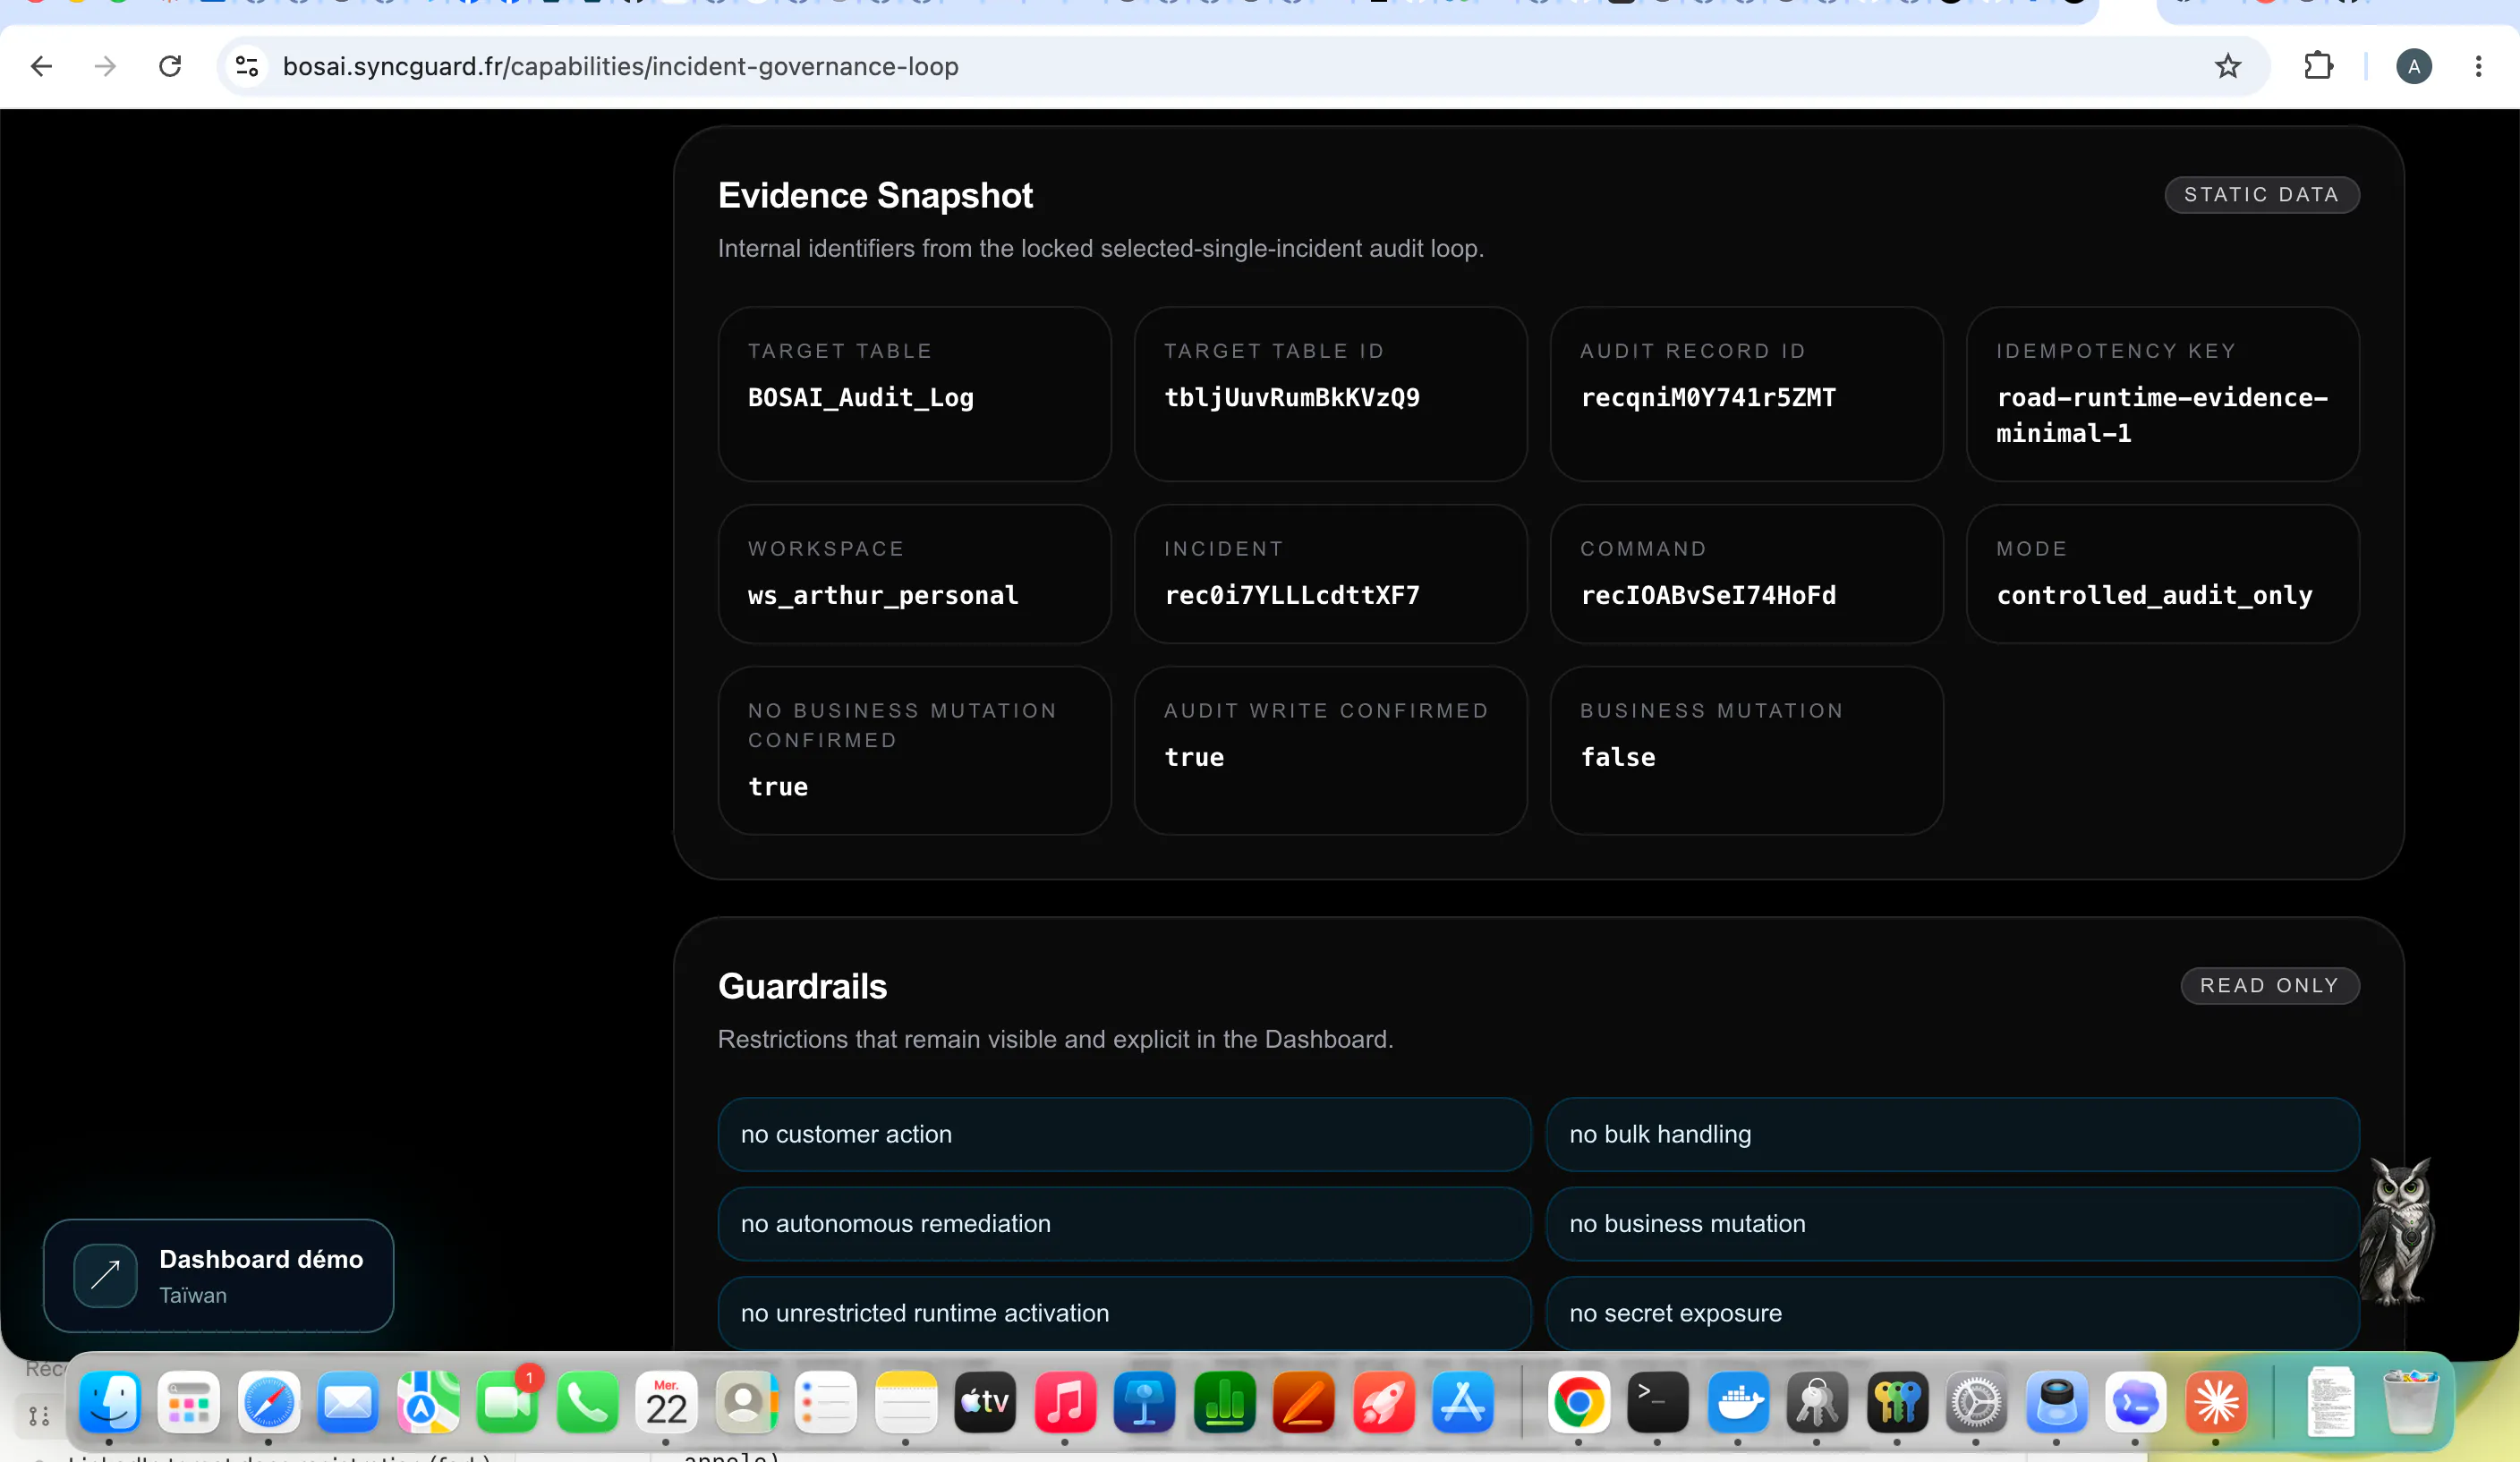Click the ws_arthur_personal workspace value

click(883, 596)
